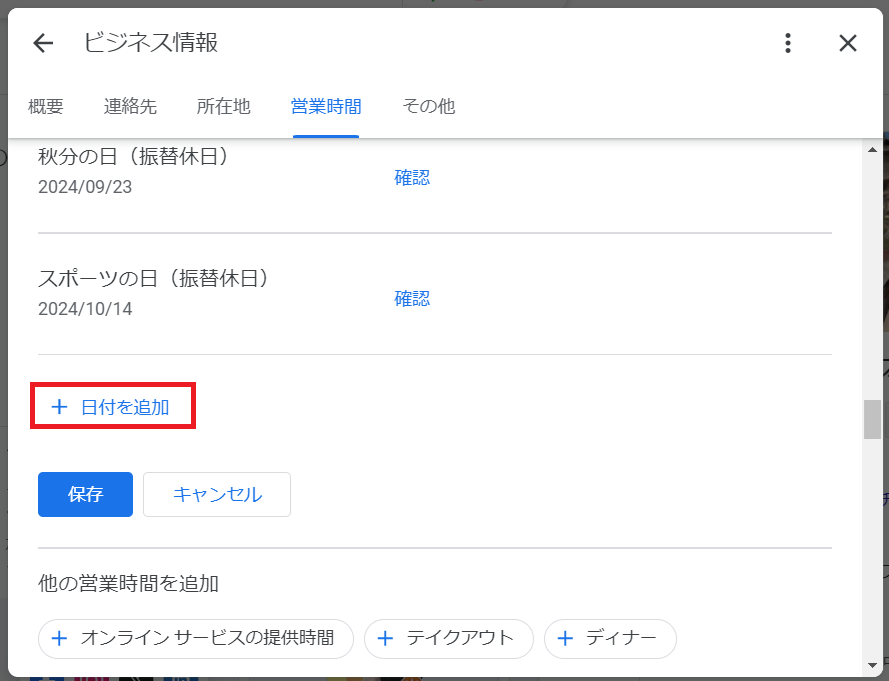The width and height of the screenshot is (889, 681).
Task: Click 確認 for 秋分の日（振替休日）
Action: click(412, 178)
